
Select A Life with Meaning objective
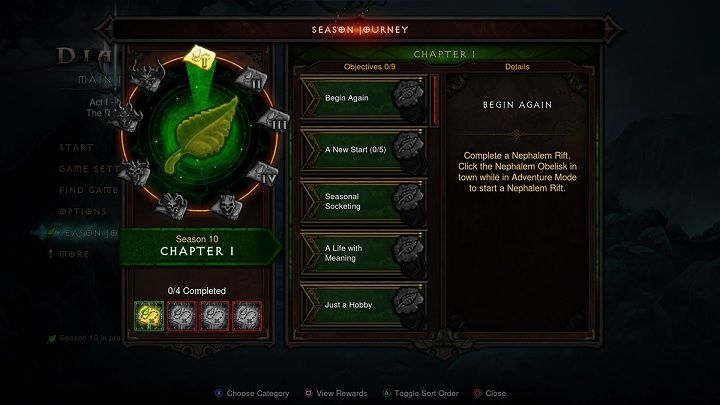(x=364, y=253)
